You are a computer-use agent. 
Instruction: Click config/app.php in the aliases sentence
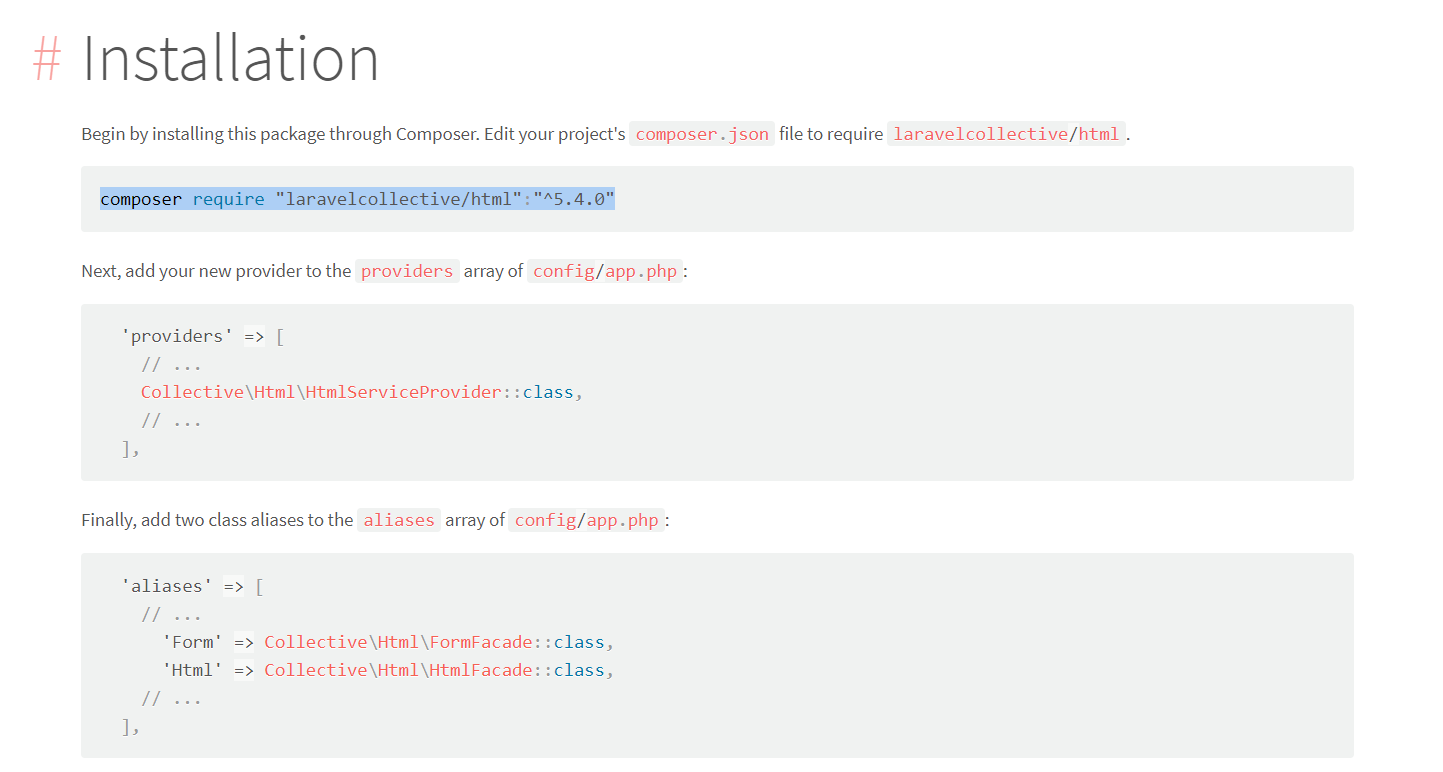587,520
